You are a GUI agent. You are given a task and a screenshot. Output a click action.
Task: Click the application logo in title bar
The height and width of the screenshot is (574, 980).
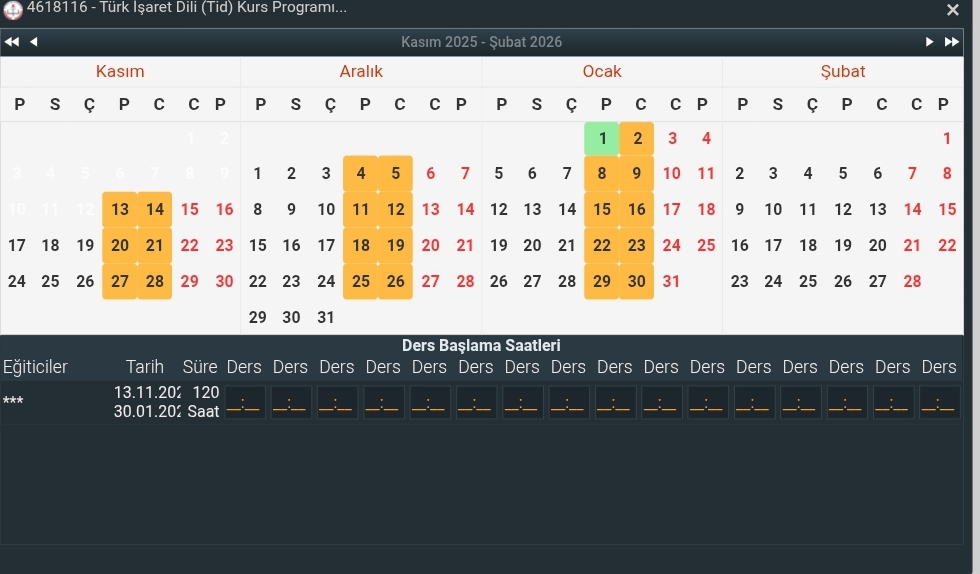pos(12,9)
